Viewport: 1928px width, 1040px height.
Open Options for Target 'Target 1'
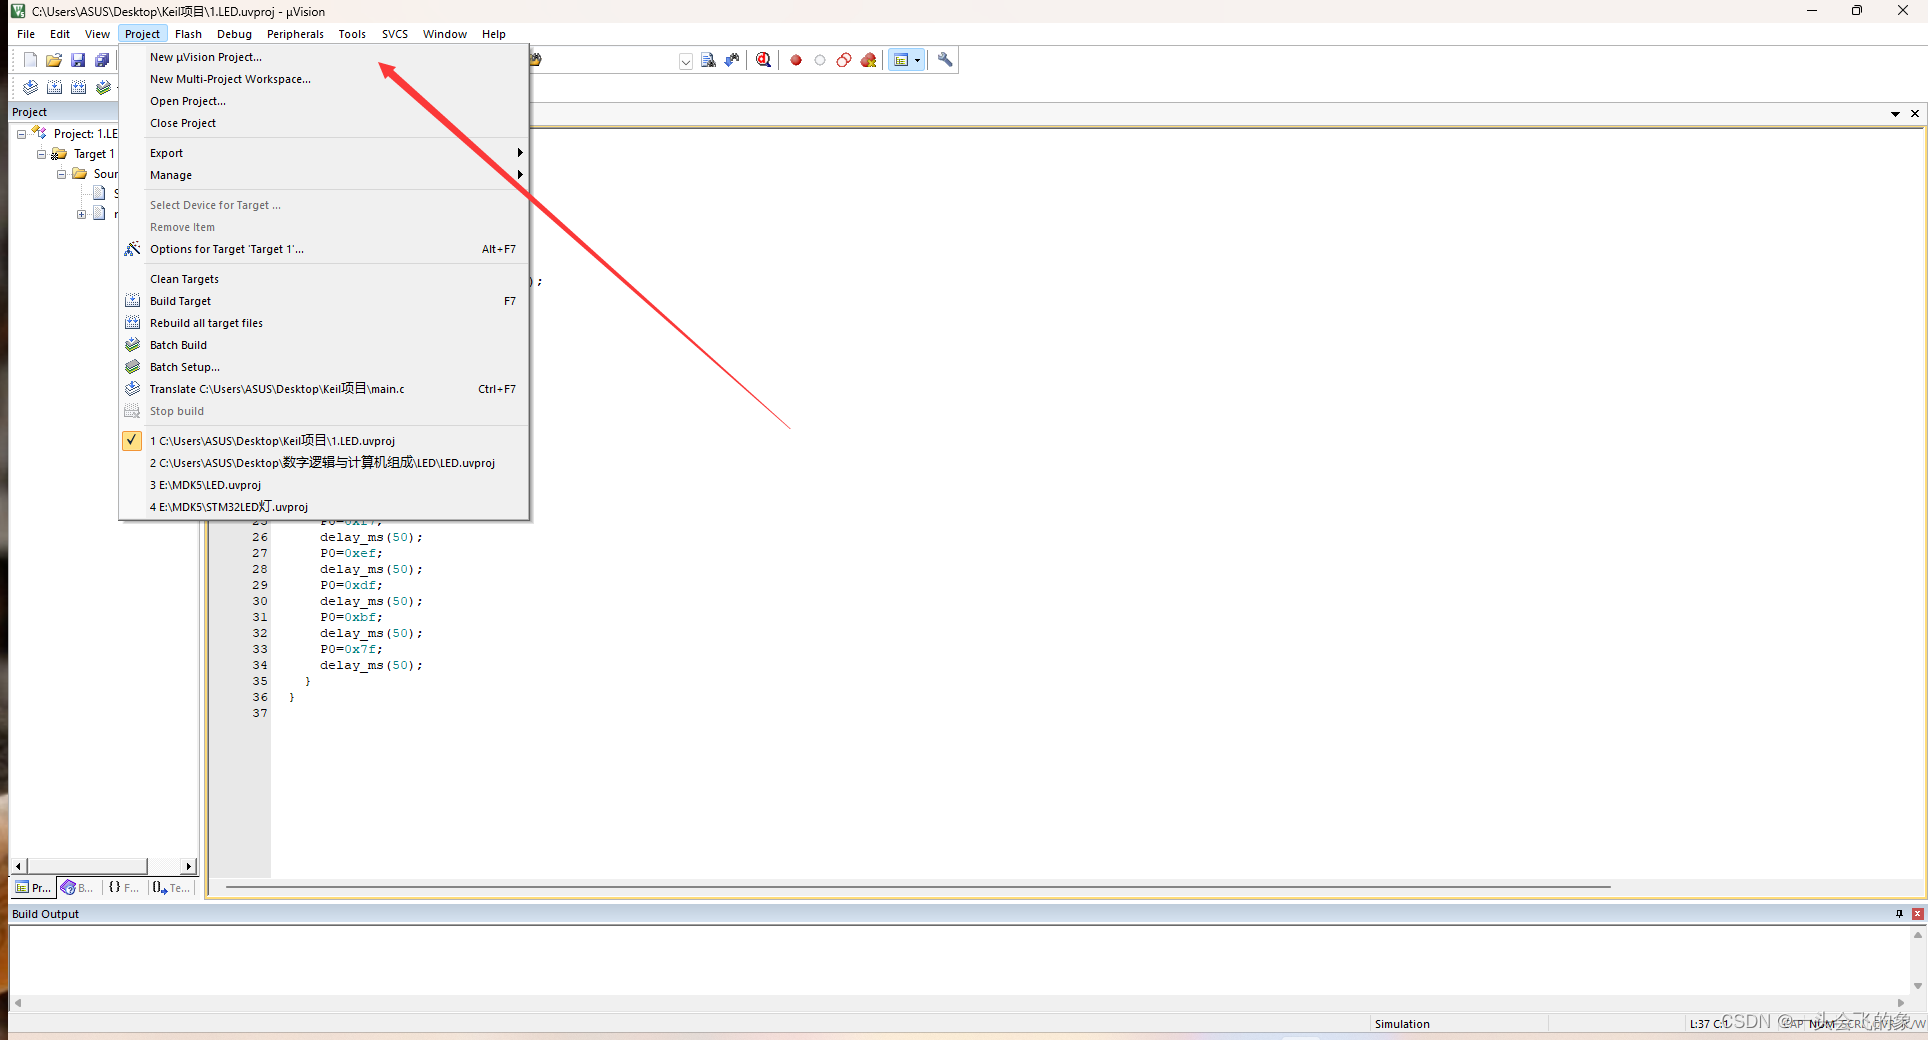pos(324,249)
